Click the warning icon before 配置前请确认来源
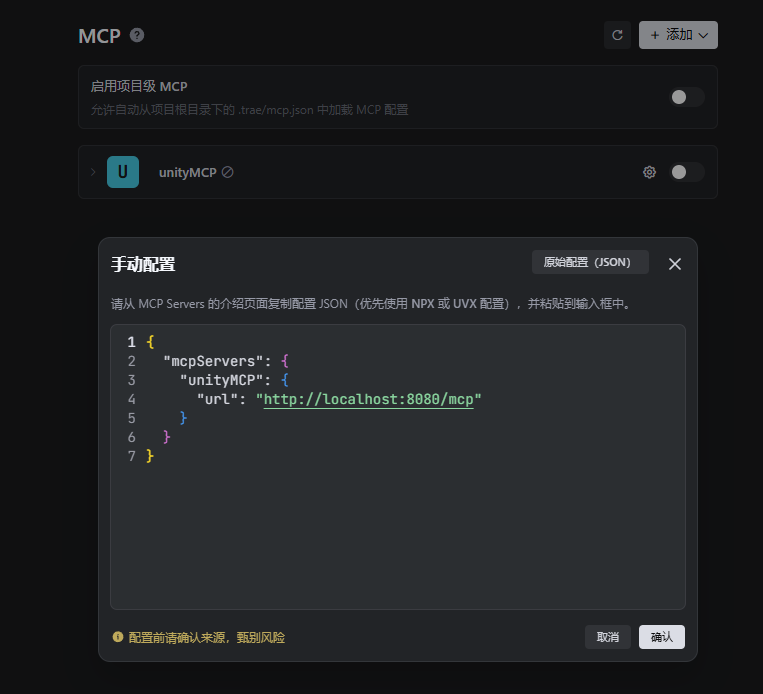763x694 pixels. tap(118, 637)
